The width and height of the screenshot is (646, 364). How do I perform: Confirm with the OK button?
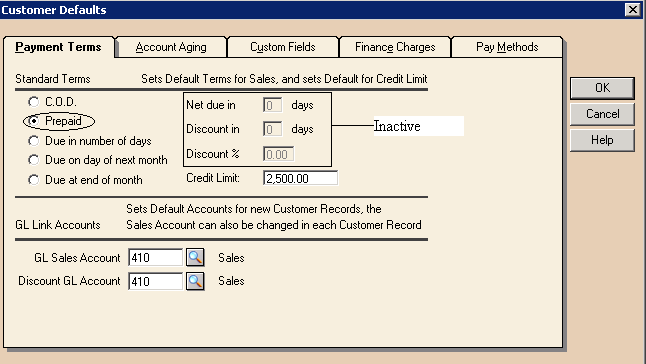[x=602, y=88]
